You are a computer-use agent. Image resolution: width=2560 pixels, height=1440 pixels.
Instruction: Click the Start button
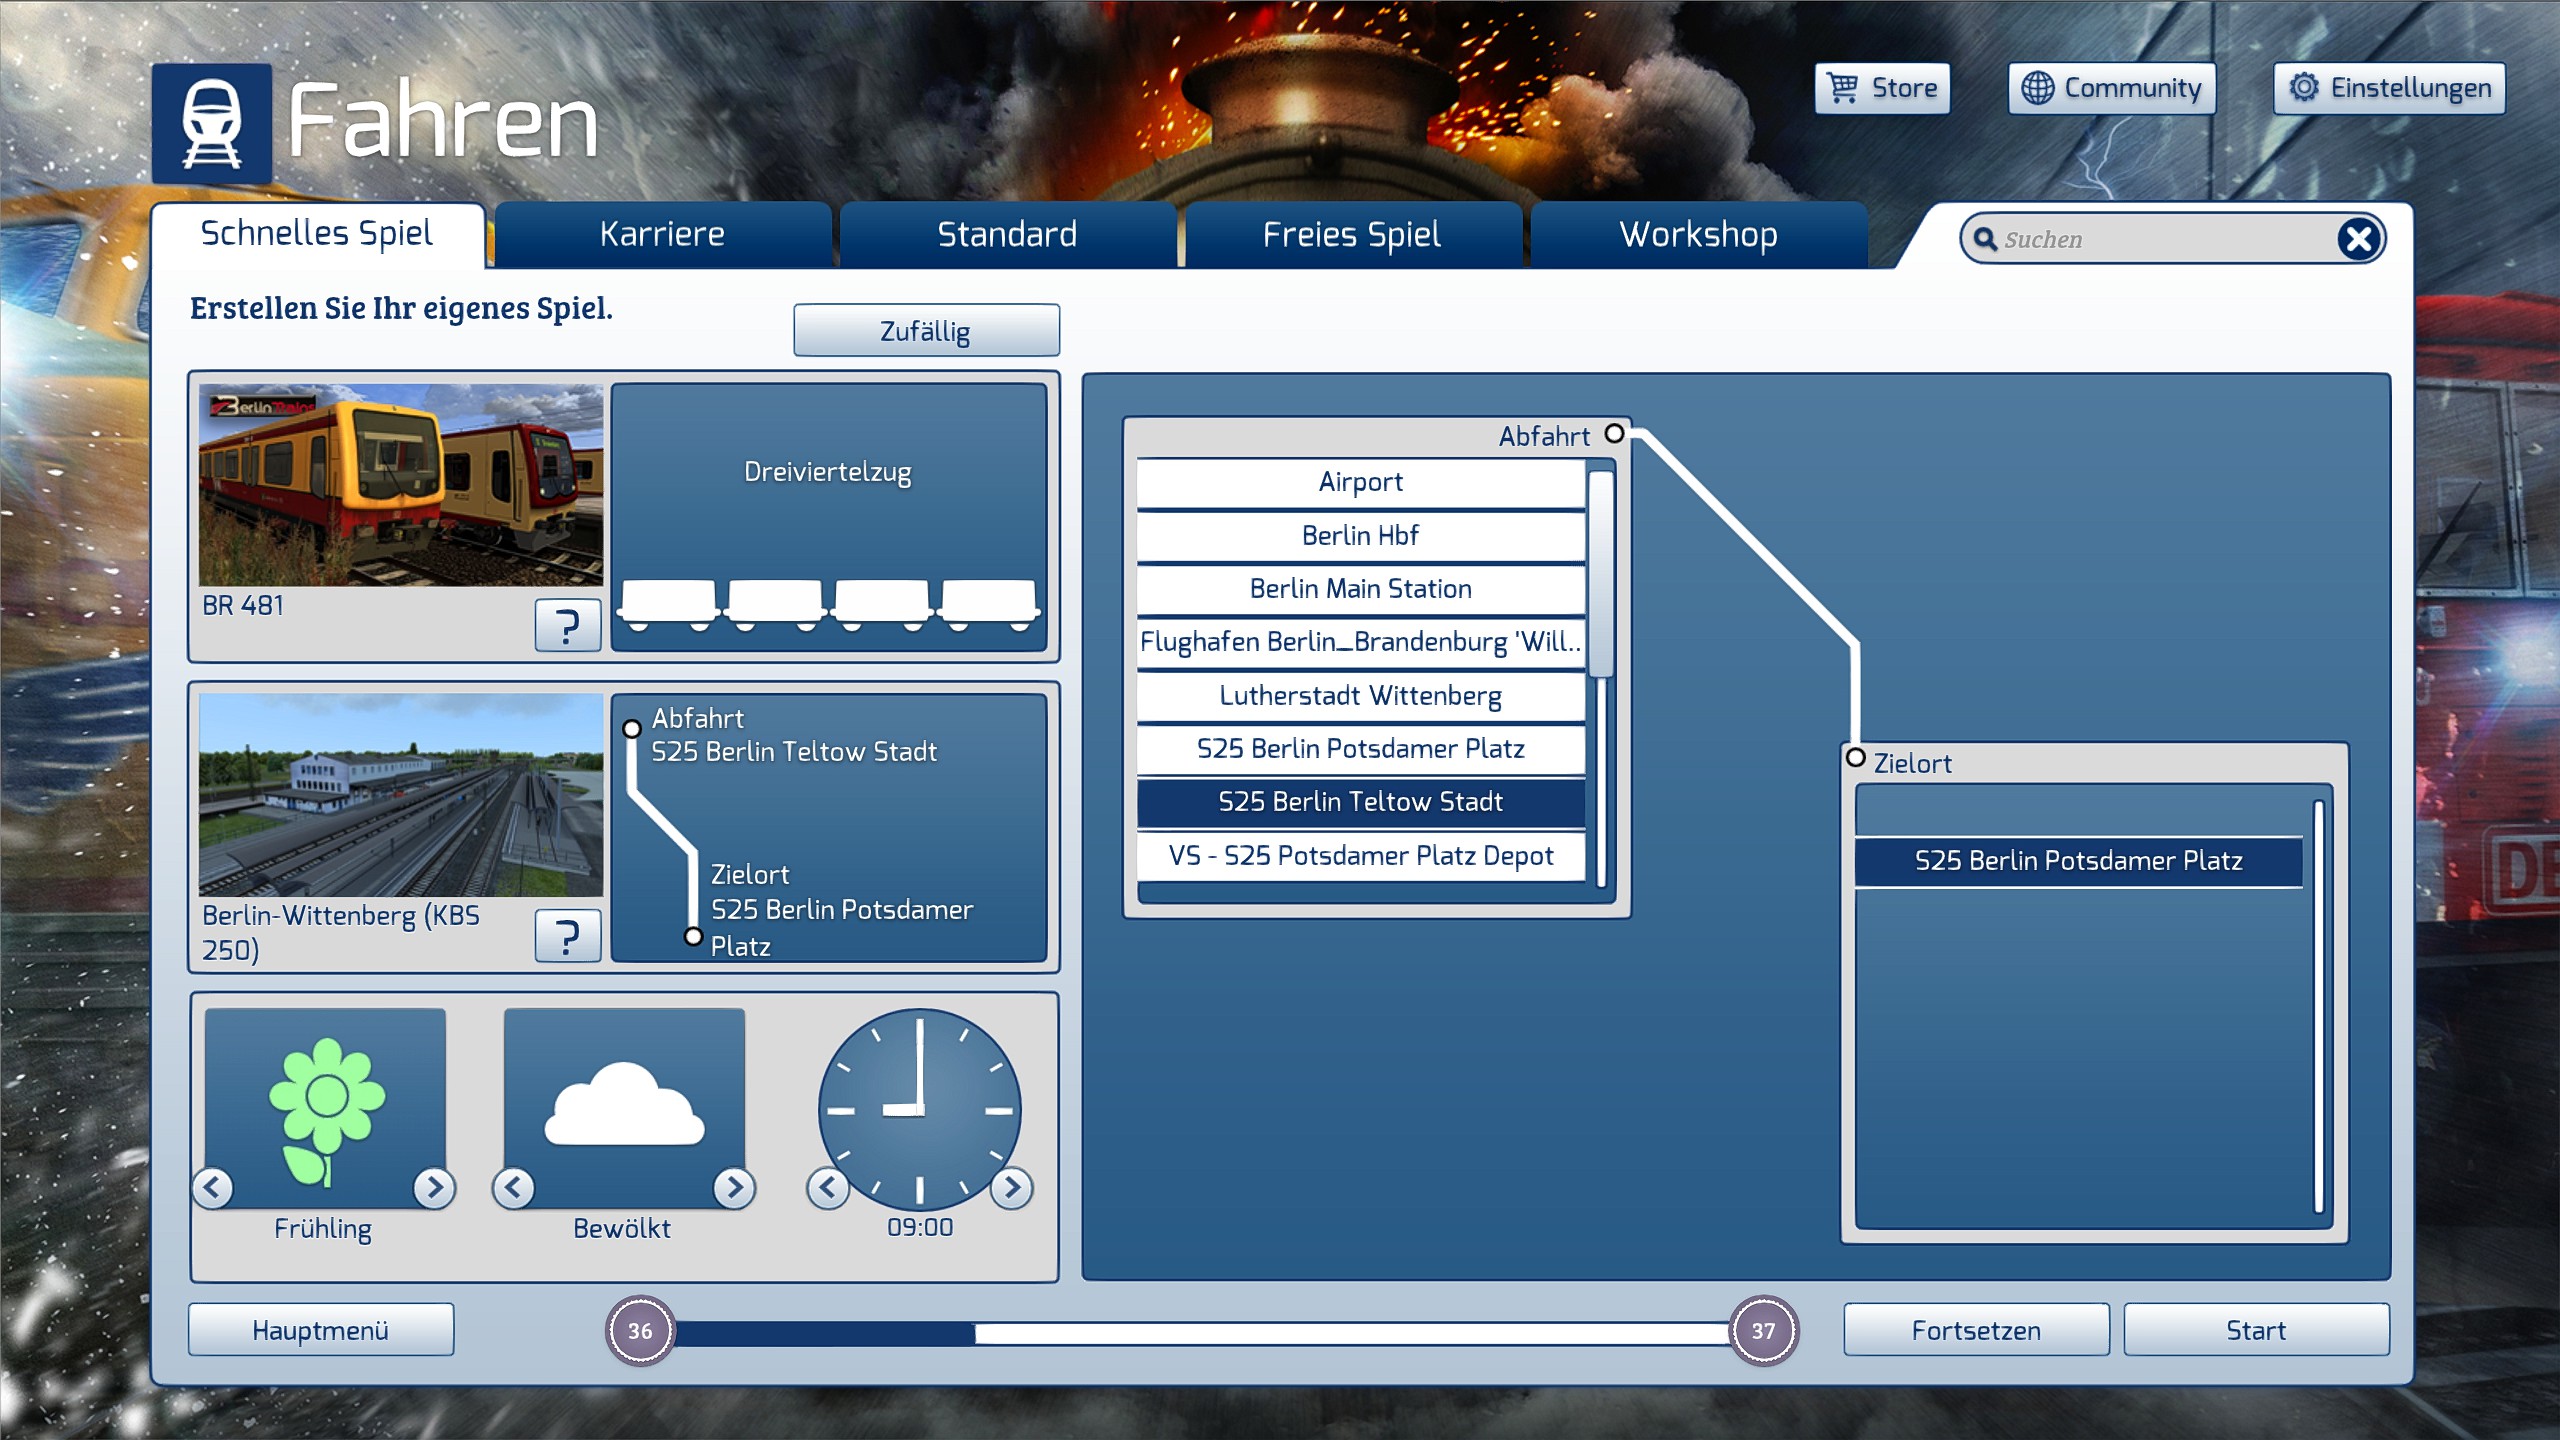coord(2255,1330)
